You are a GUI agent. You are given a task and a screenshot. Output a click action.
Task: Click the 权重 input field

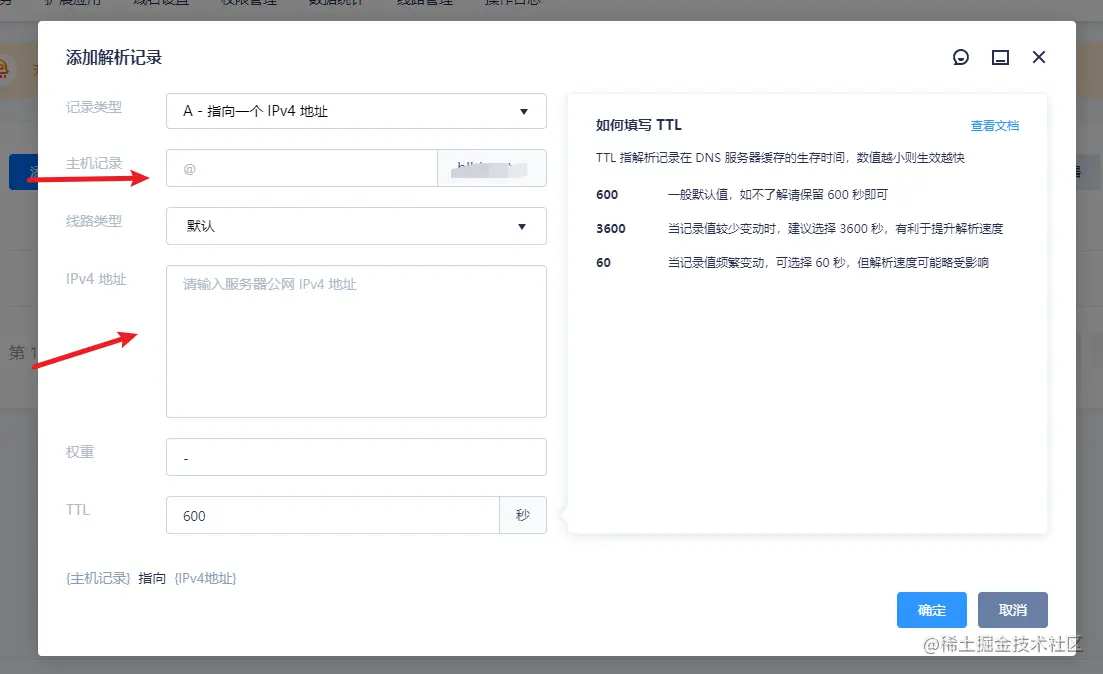click(356, 457)
